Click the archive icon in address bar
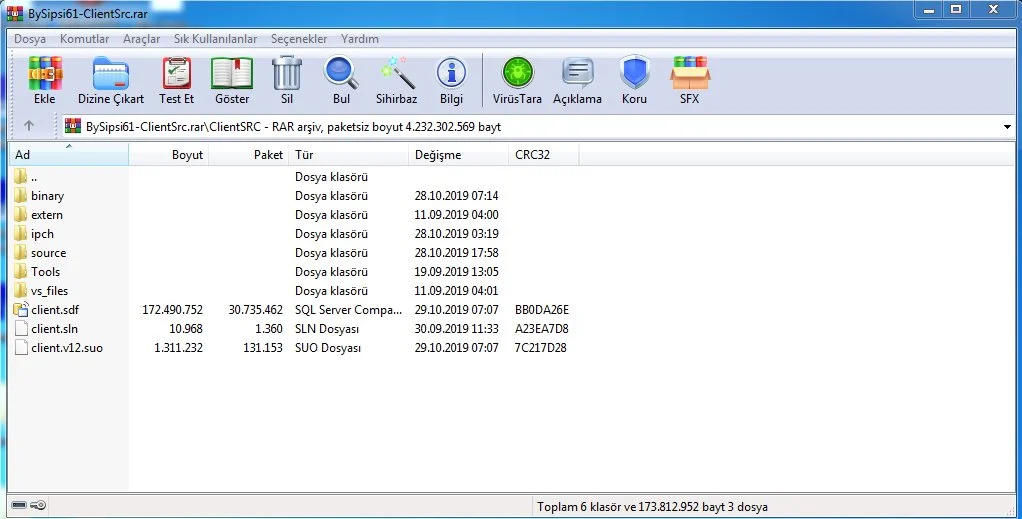The width and height of the screenshot is (1022, 519). click(x=73, y=126)
